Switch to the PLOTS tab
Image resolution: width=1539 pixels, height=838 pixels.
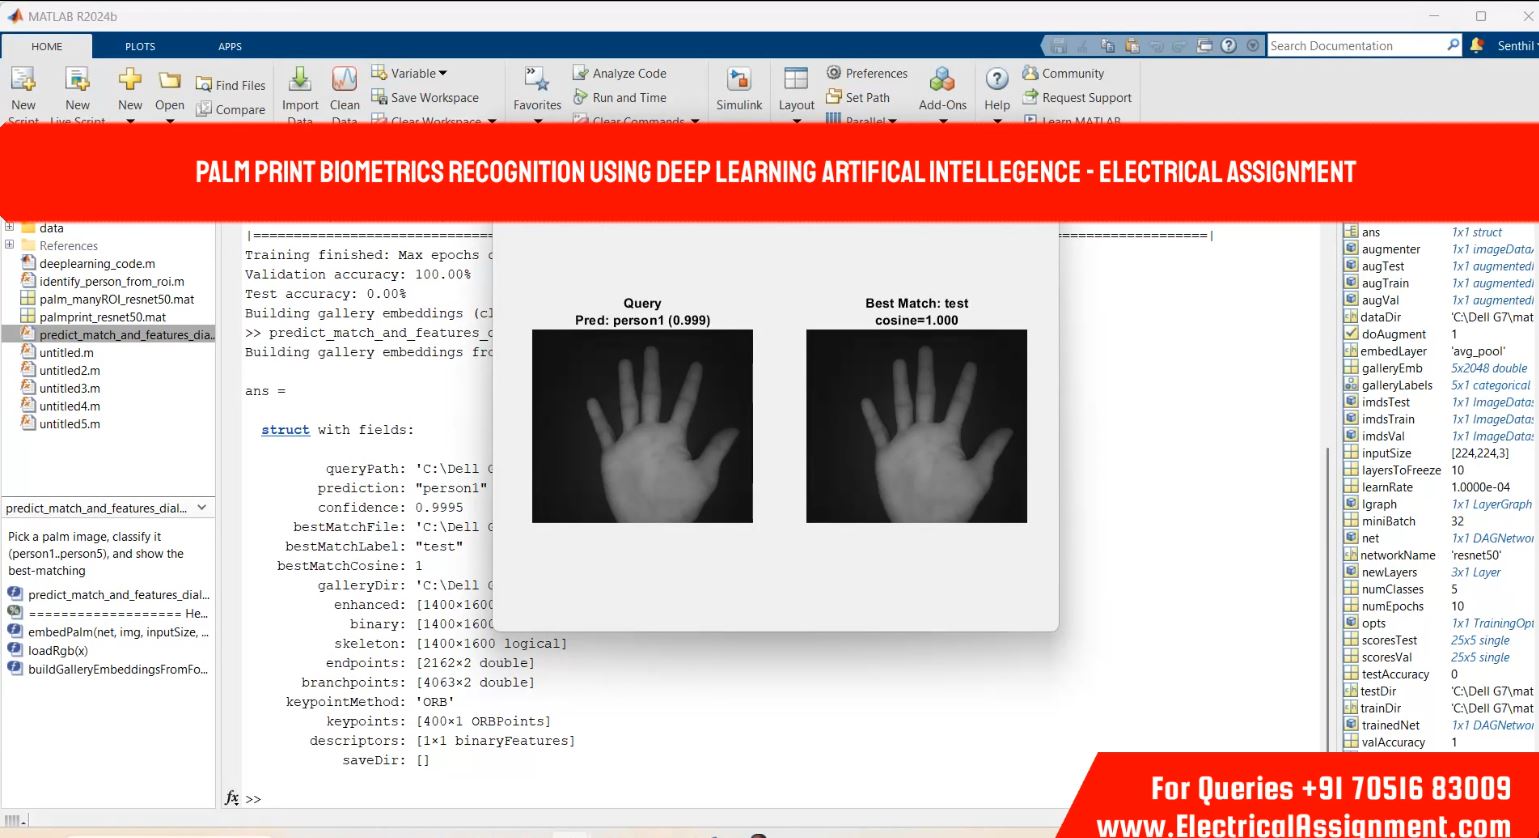click(140, 46)
